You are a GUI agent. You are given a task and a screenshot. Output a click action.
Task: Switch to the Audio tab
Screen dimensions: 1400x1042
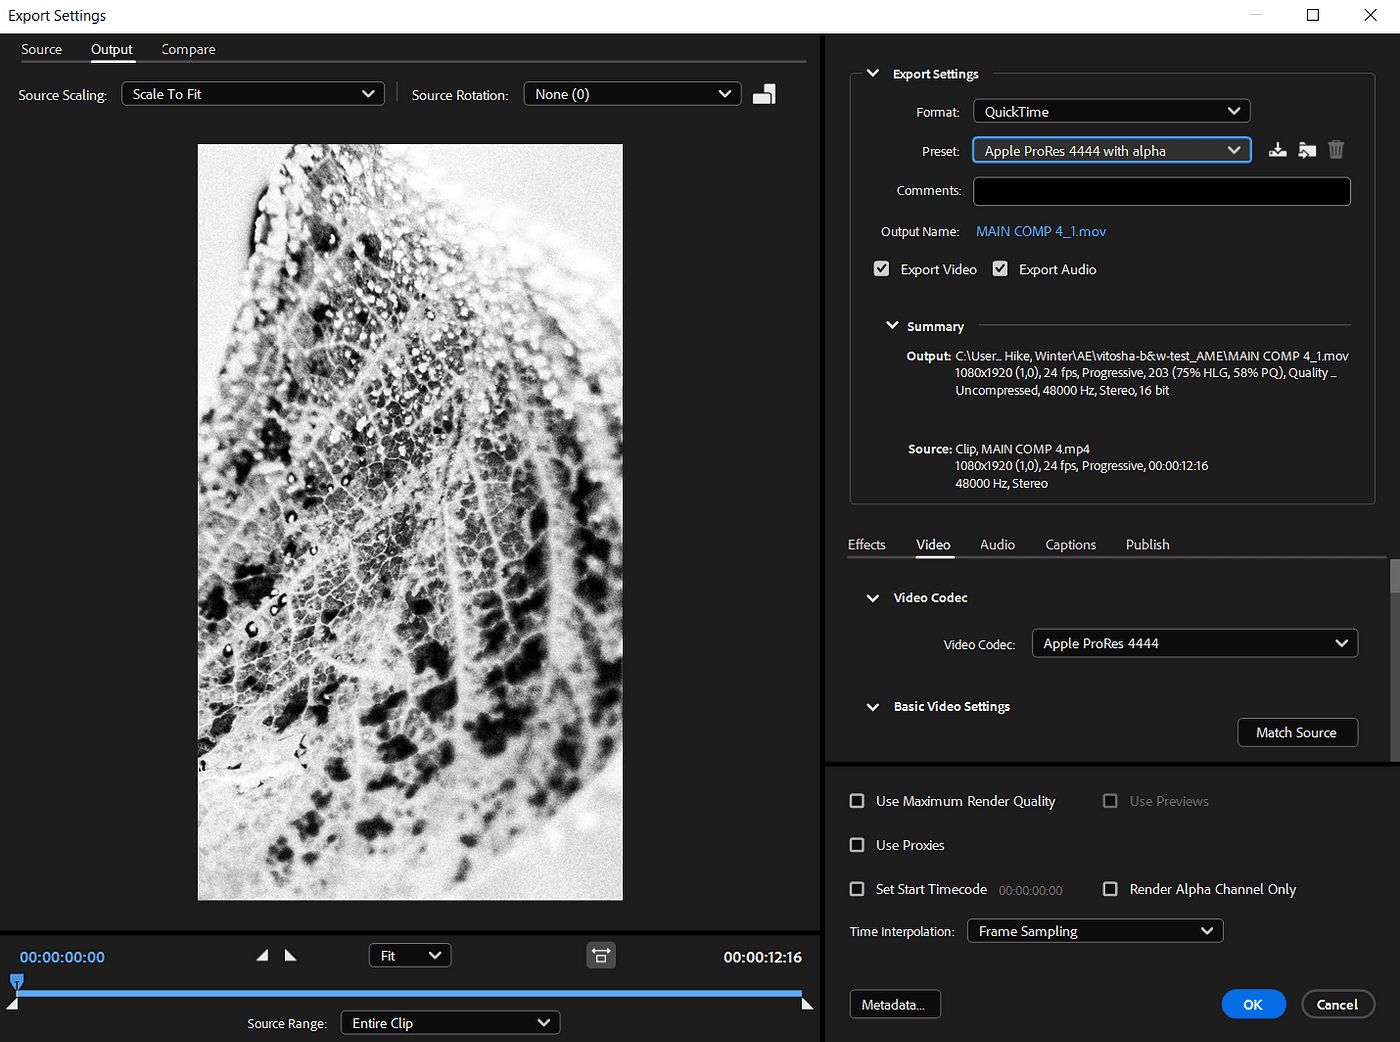tap(997, 545)
